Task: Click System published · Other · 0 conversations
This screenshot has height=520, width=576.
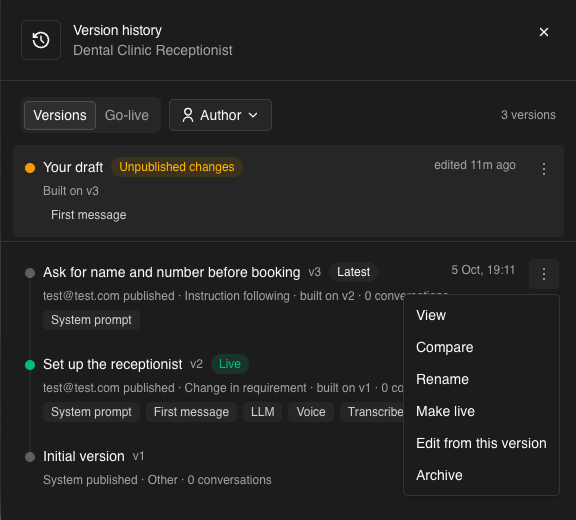Action: [157, 480]
